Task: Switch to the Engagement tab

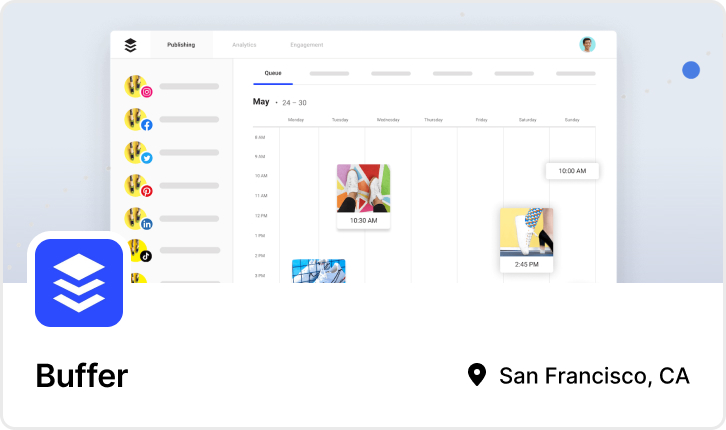Action: 307,45
